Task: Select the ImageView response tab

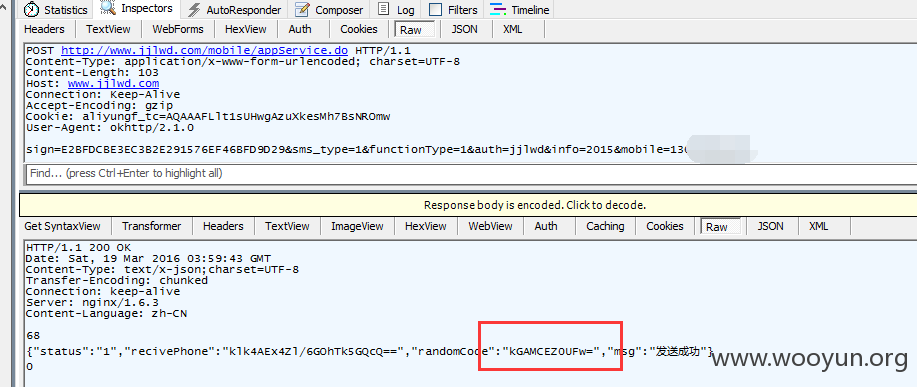Action: (x=357, y=226)
